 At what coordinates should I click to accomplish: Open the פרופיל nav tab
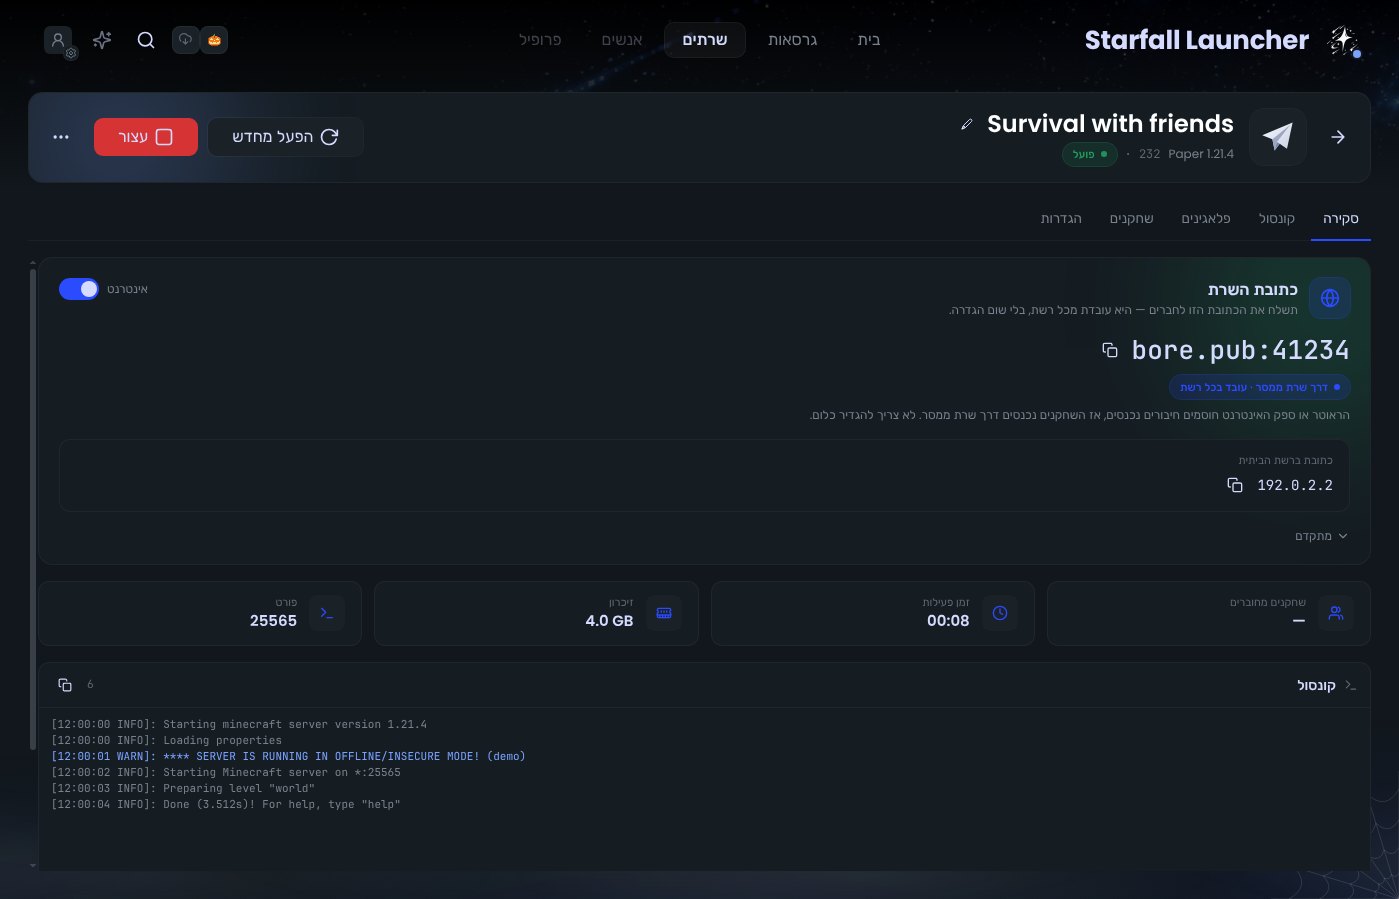[540, 40]
